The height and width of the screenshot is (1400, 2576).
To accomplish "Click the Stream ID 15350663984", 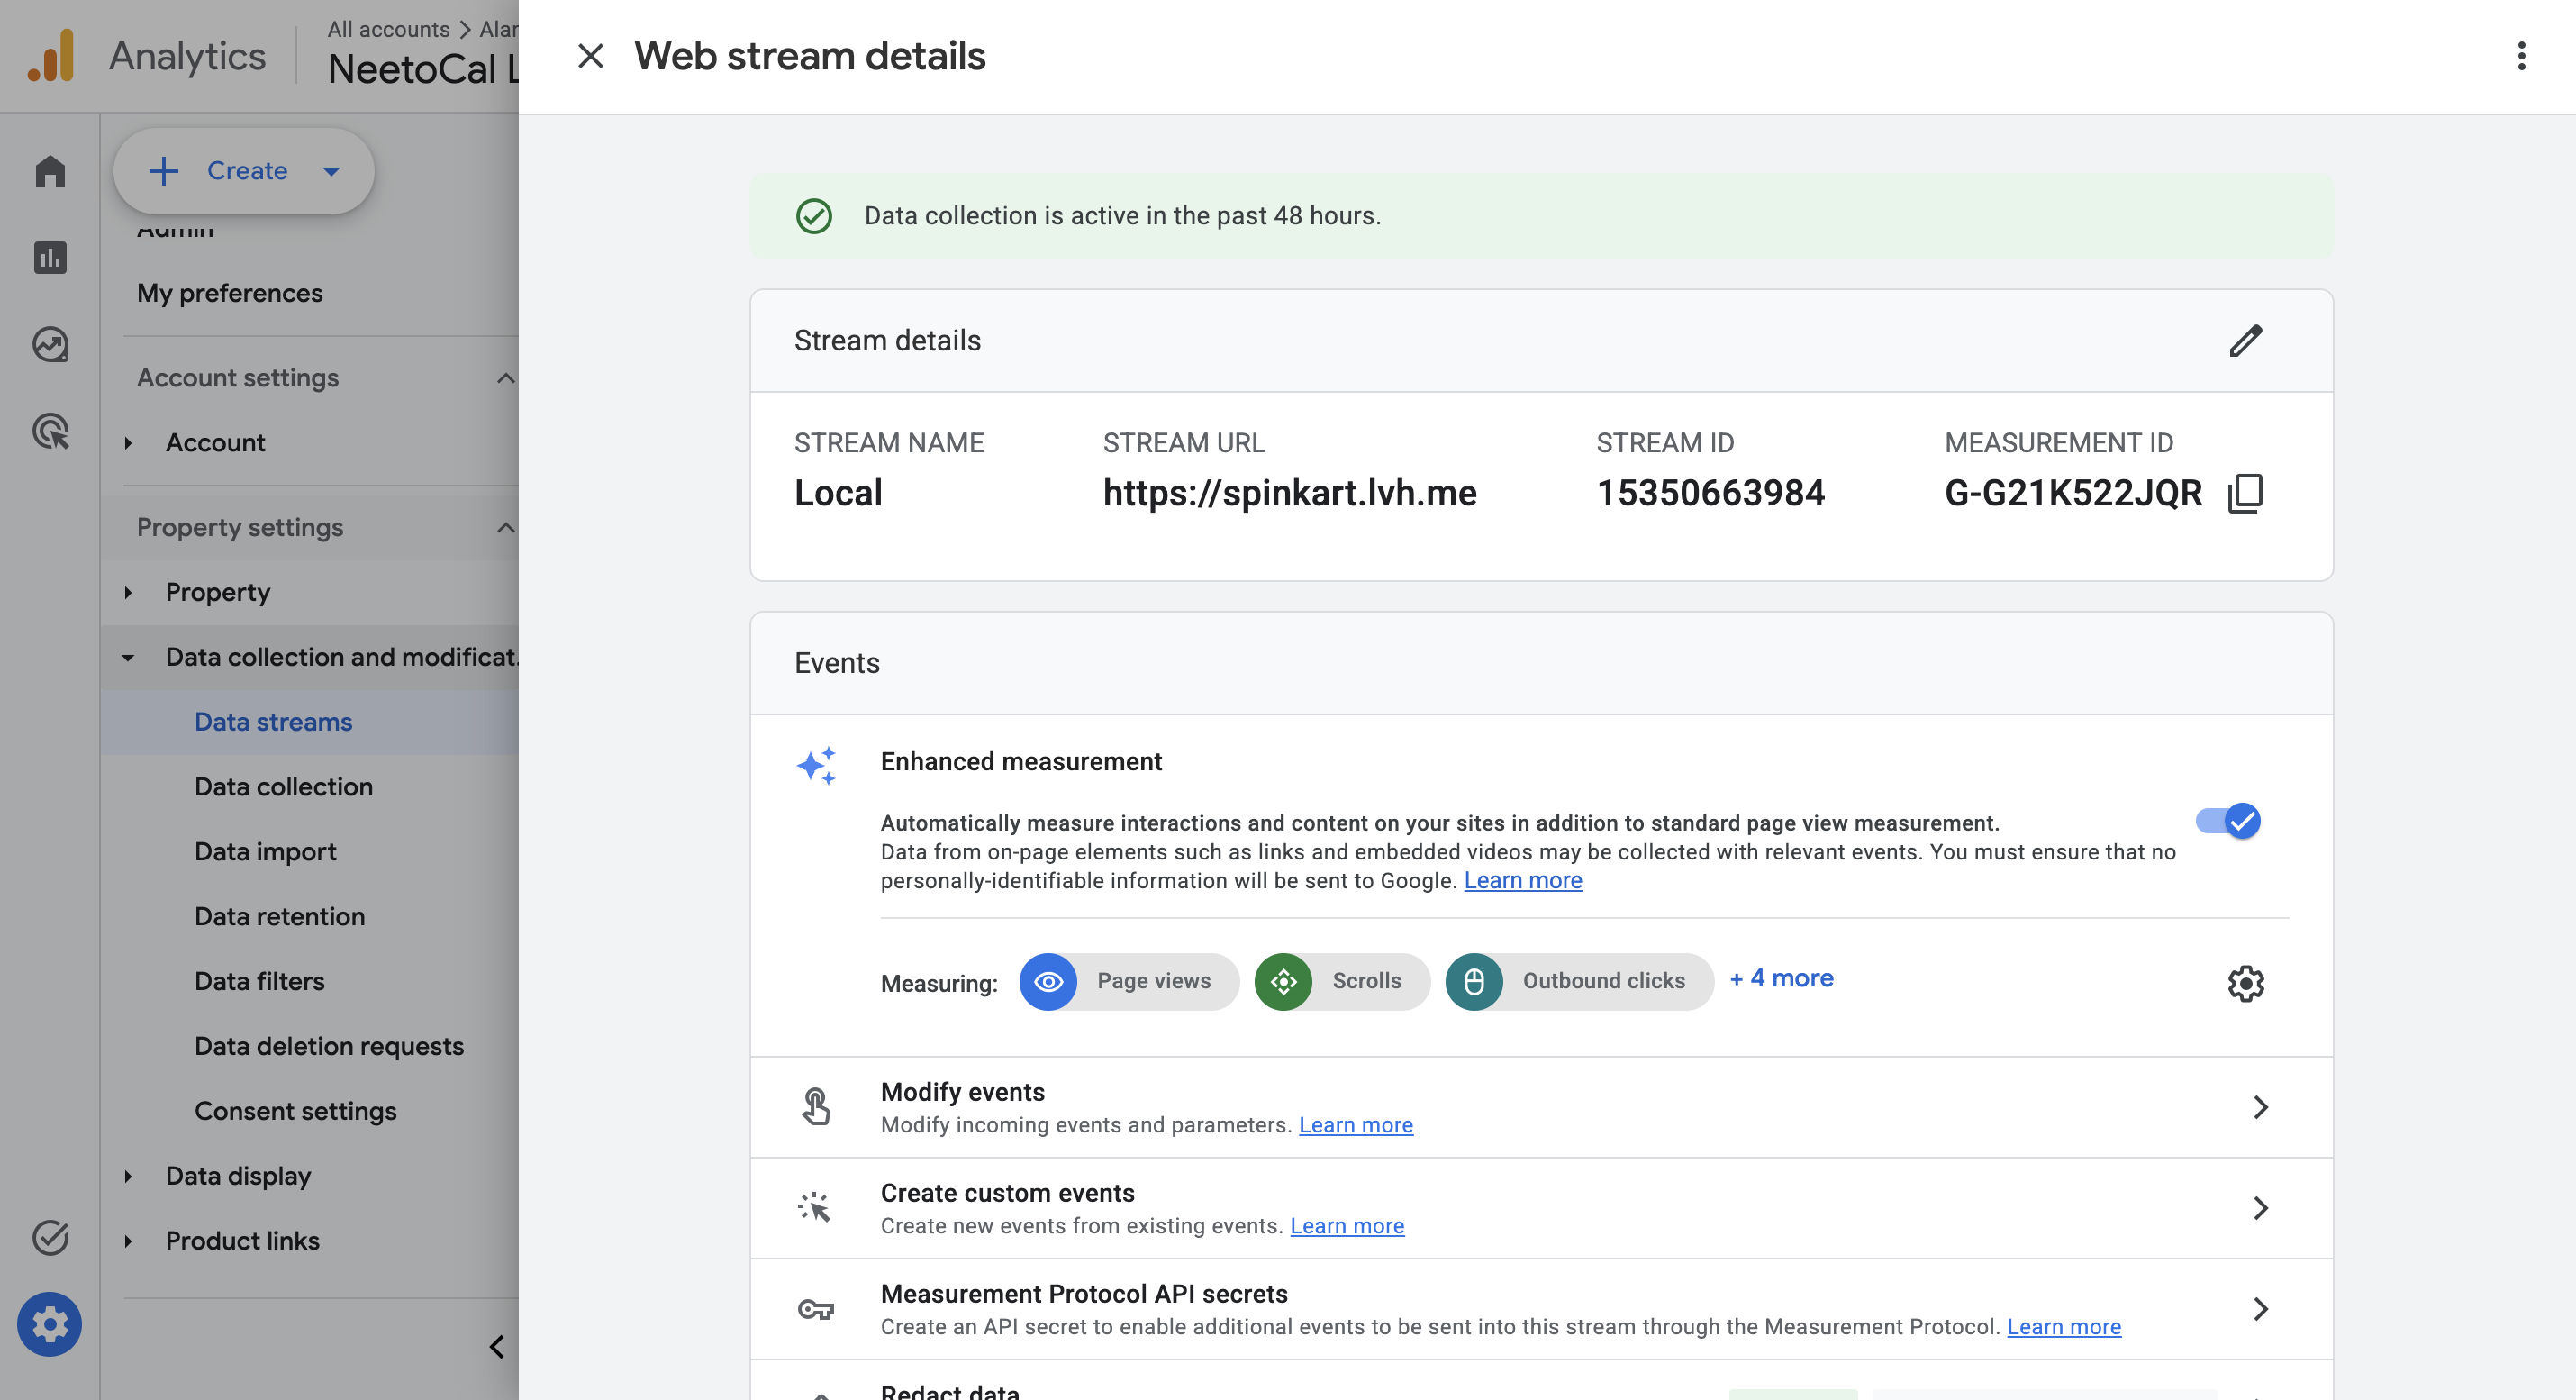I will tap(1710, 493).
